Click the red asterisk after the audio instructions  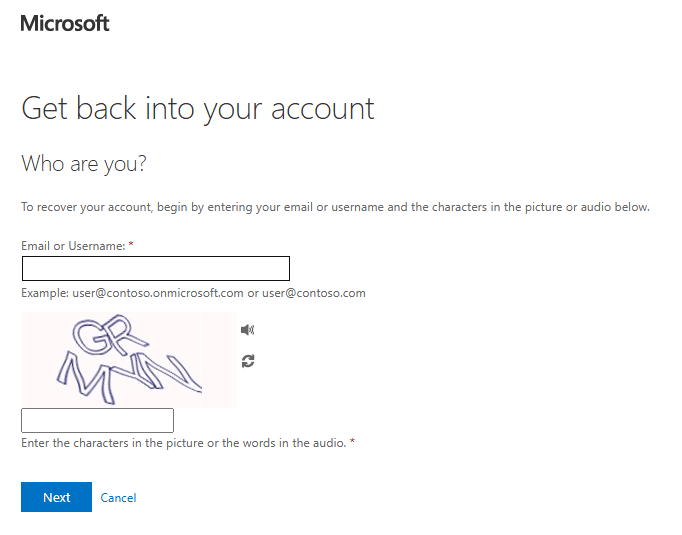pyautogui.click(x=352, y=441)
